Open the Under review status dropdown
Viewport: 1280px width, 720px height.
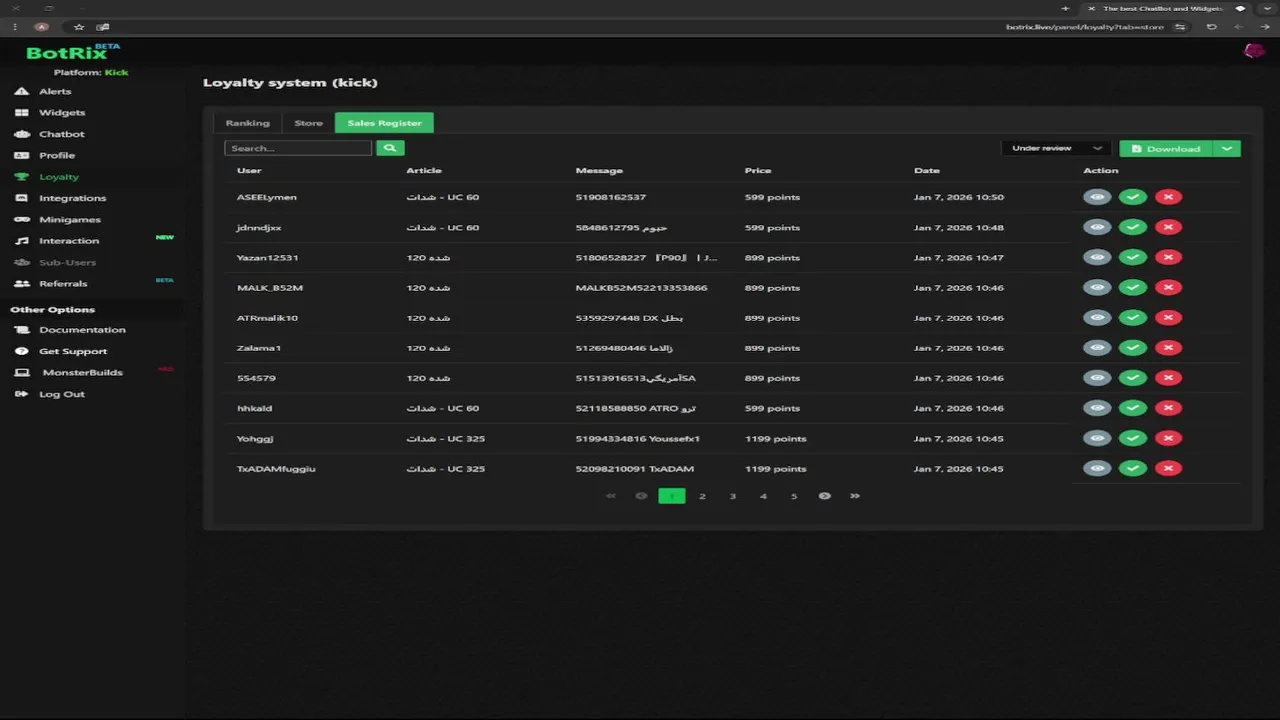(x=1056, y=148)
